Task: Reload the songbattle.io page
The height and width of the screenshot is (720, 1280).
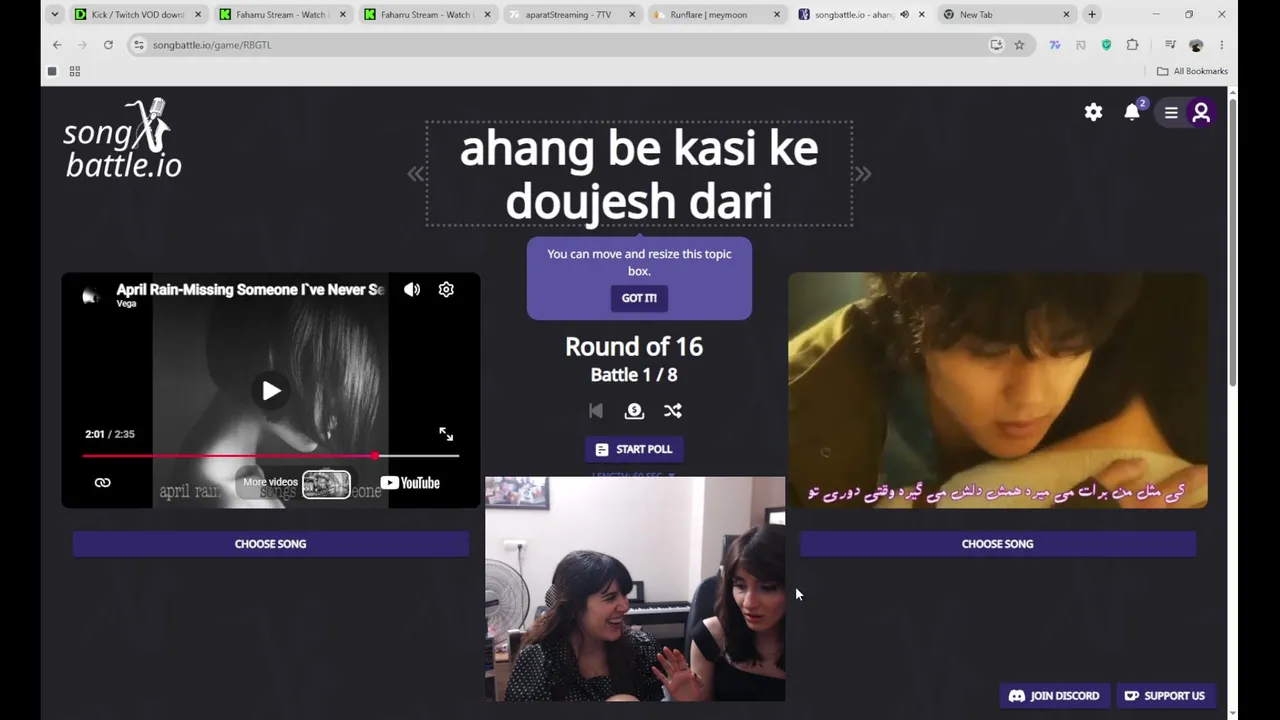Action: 108,45
